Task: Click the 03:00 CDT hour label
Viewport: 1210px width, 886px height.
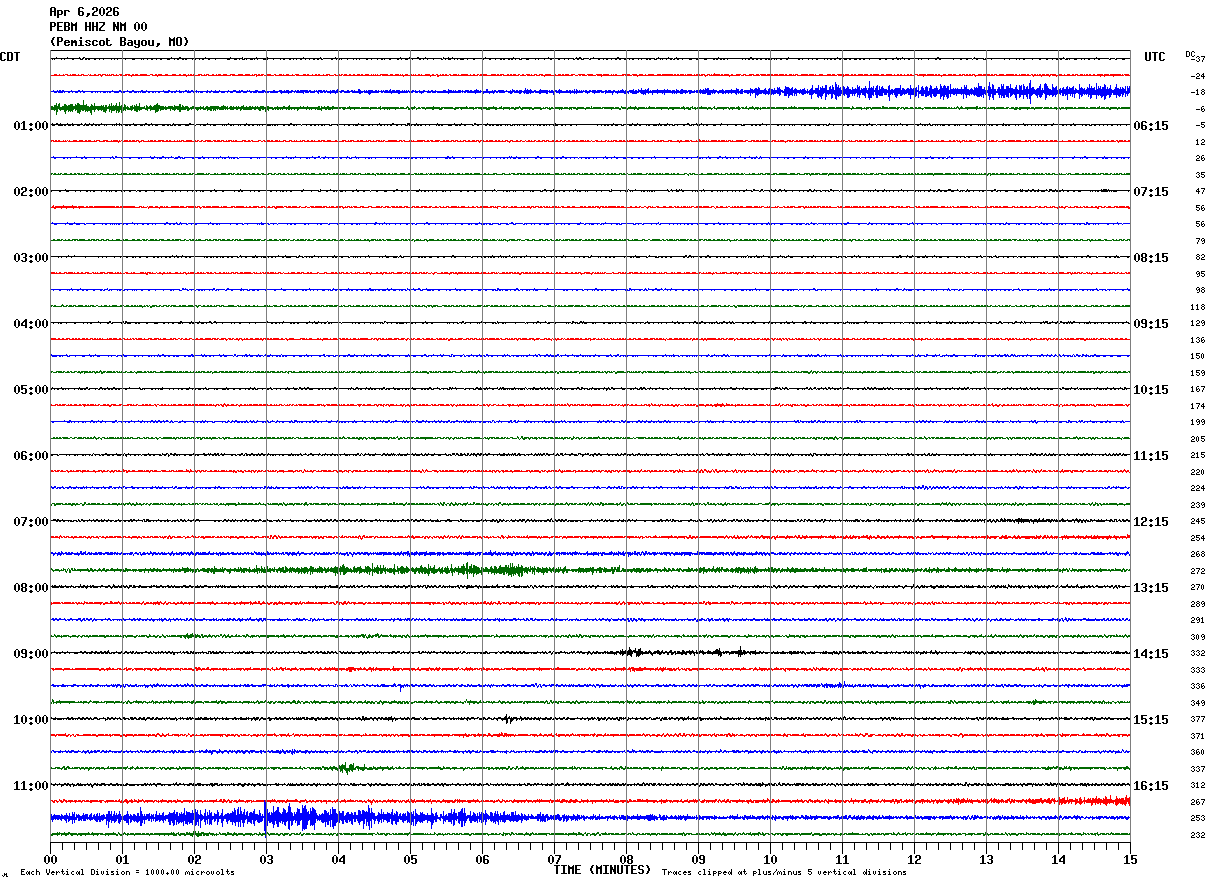Action: coord(31,258)
